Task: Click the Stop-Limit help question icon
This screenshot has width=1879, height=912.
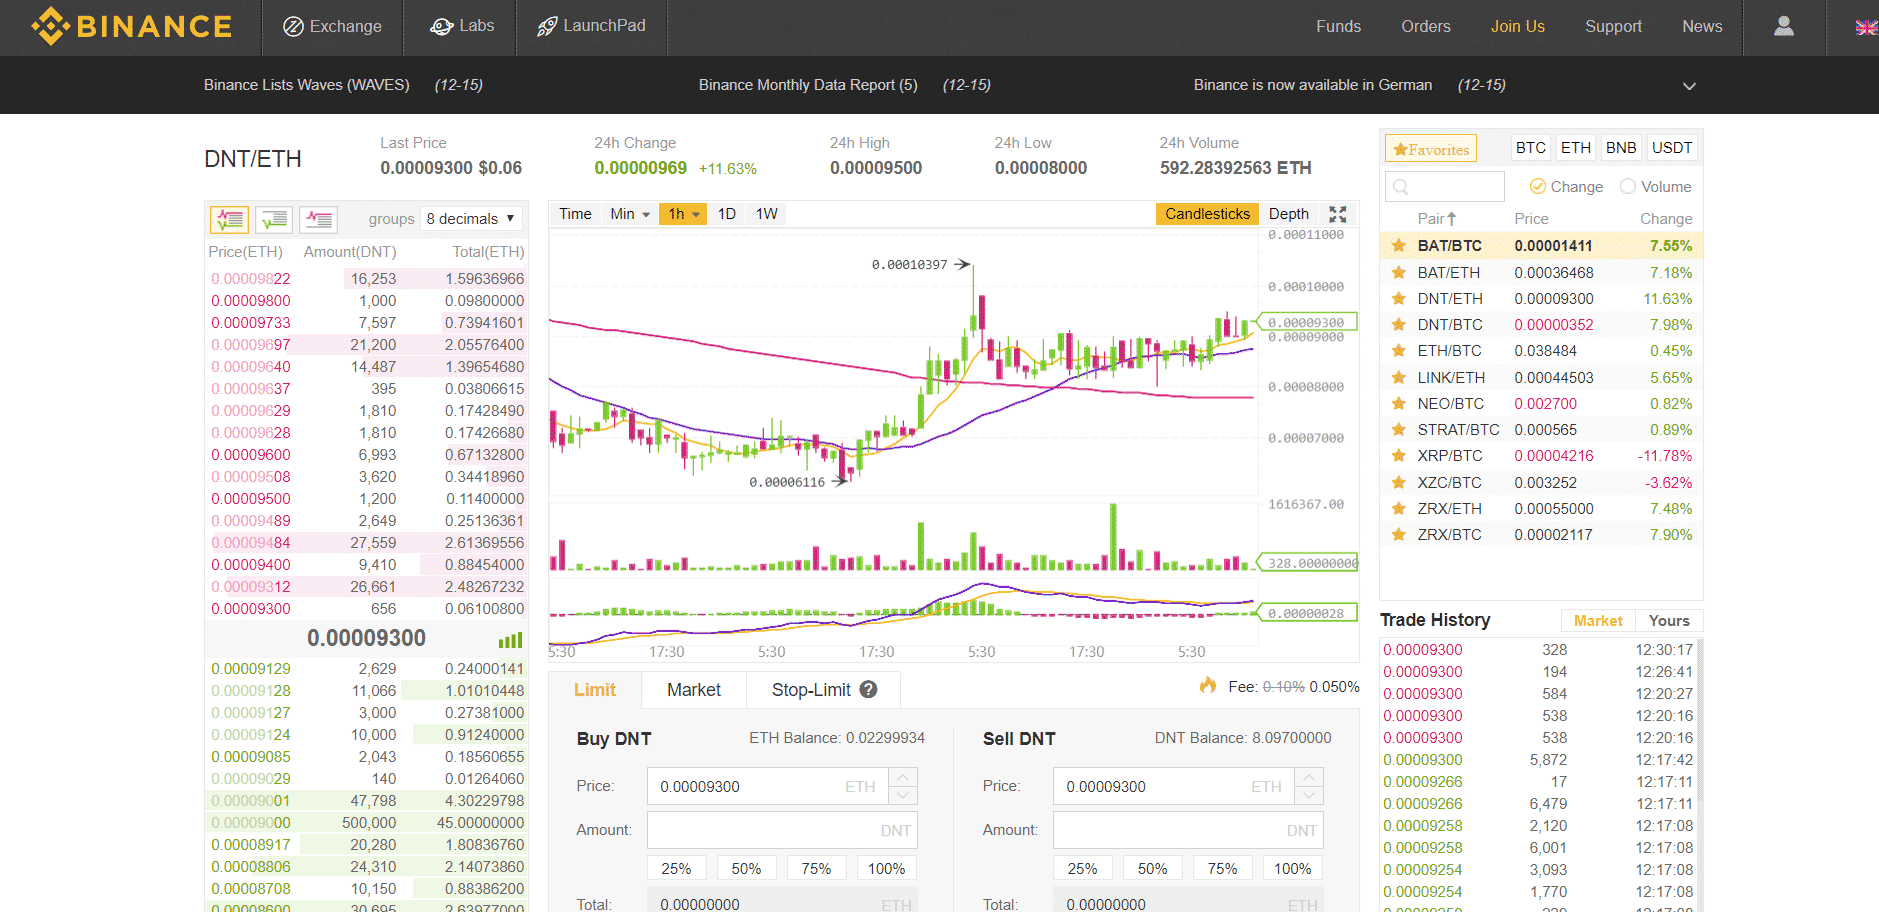Action: coord(868,689)
